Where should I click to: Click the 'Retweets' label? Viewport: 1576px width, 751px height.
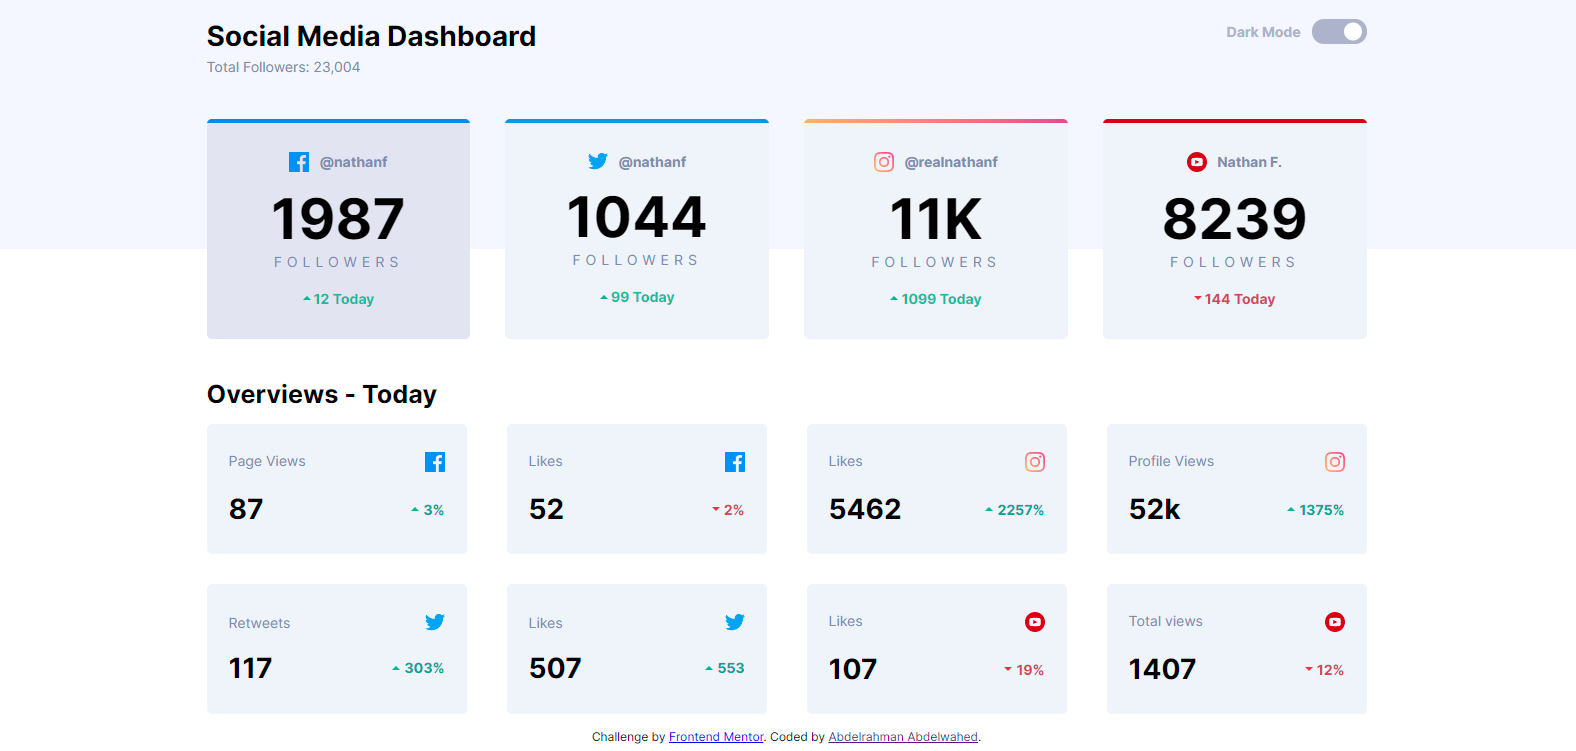[259, 623]
